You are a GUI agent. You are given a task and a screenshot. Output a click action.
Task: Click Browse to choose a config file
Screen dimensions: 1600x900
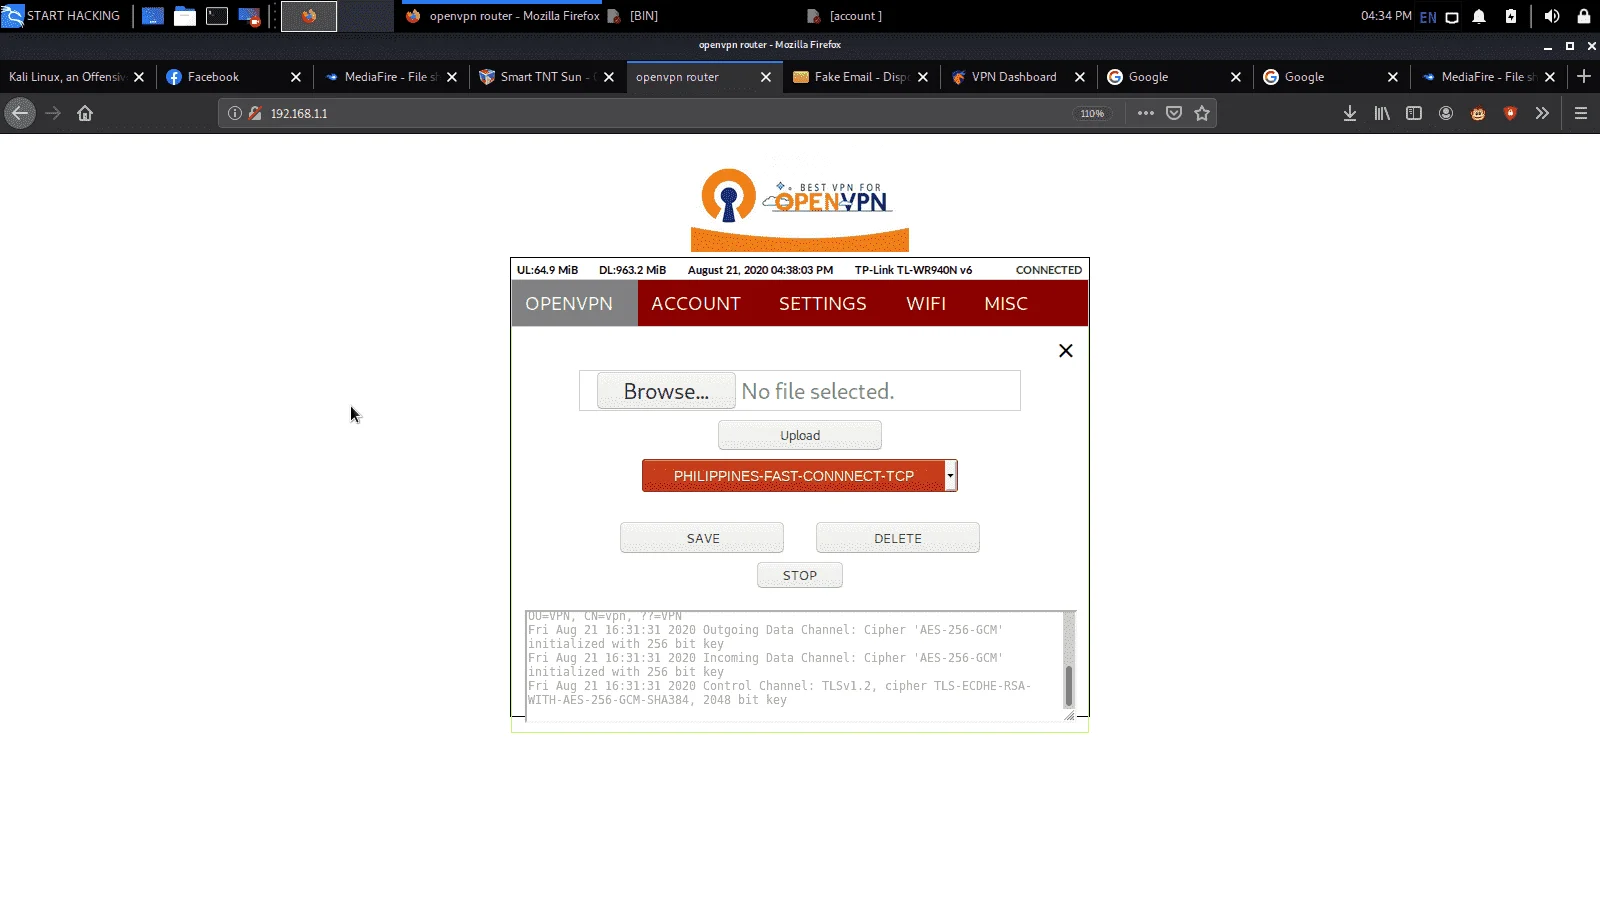[x=666, y=391]
